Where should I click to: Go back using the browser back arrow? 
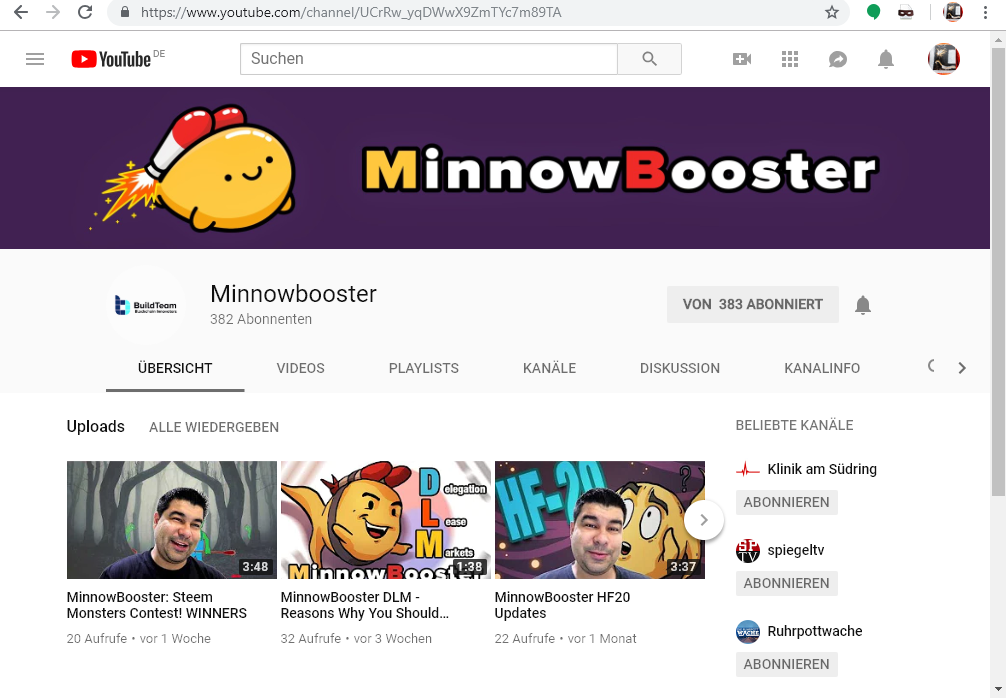click(x=21, y=12)
